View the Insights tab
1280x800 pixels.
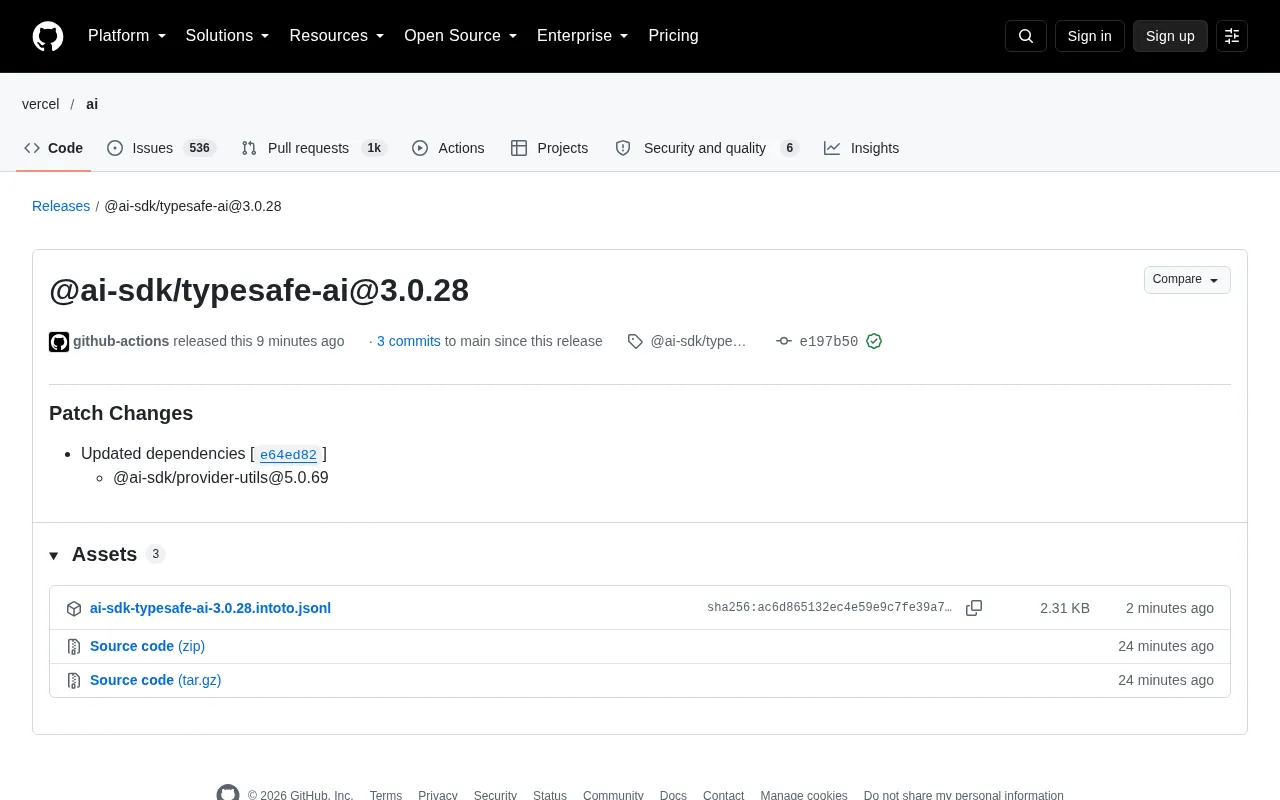861,148
